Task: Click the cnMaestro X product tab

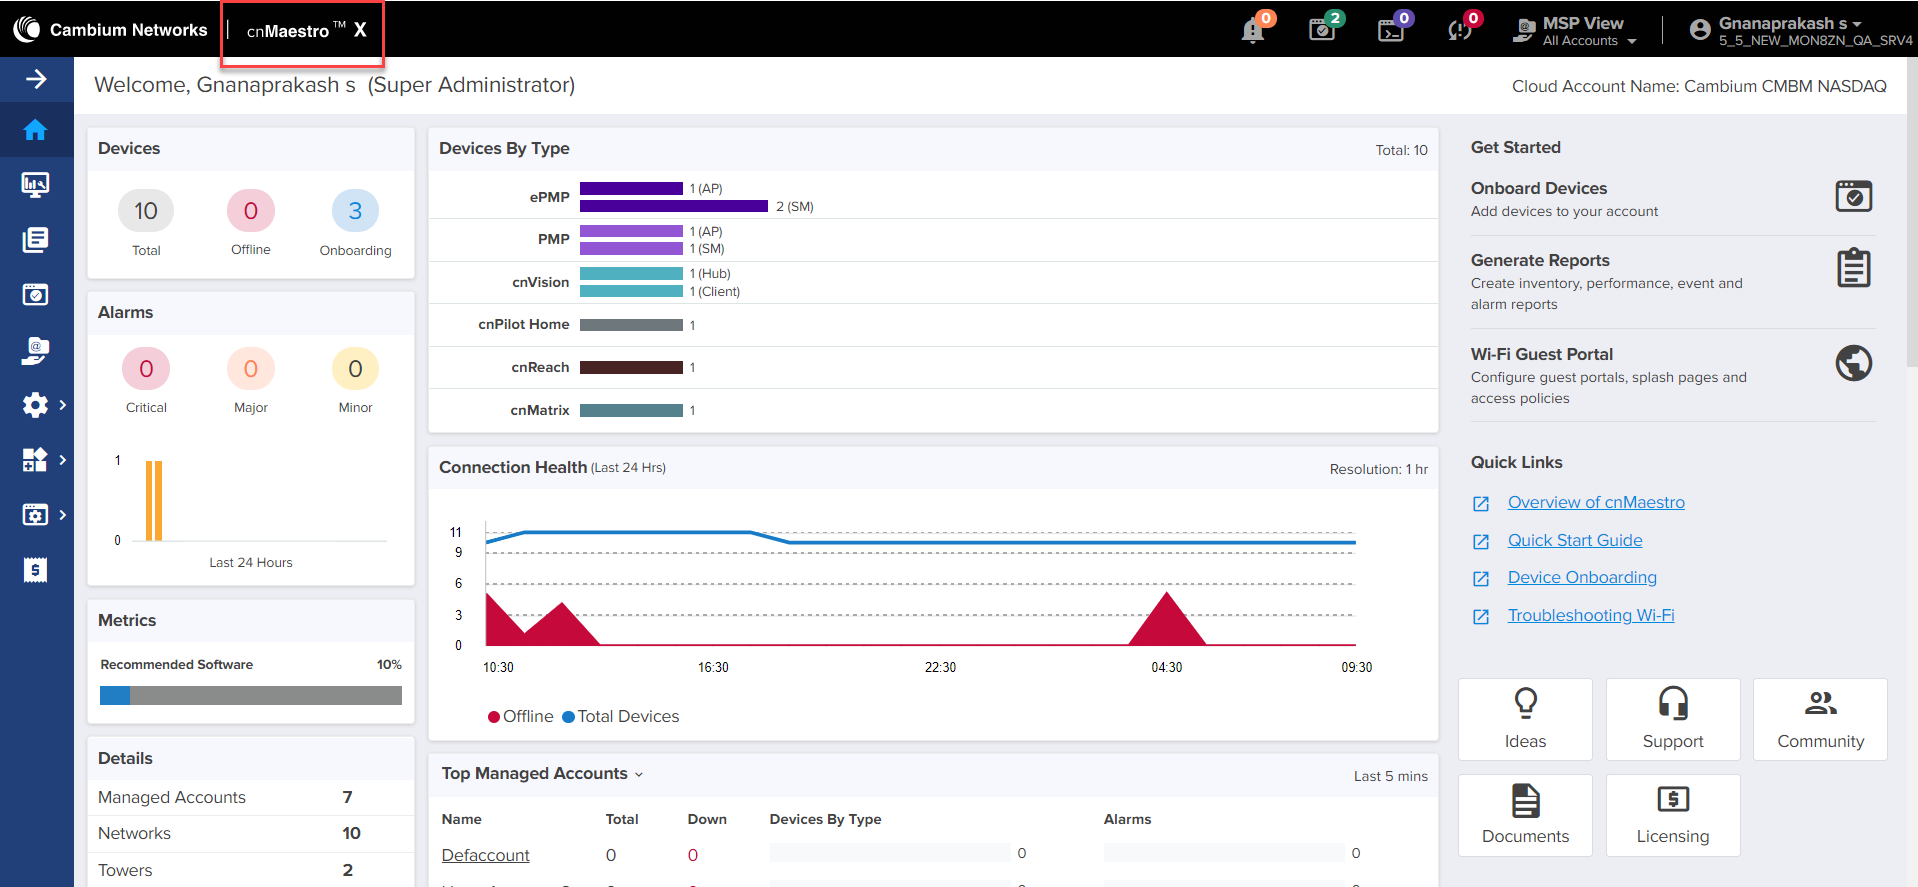Action: pos(303,31)
